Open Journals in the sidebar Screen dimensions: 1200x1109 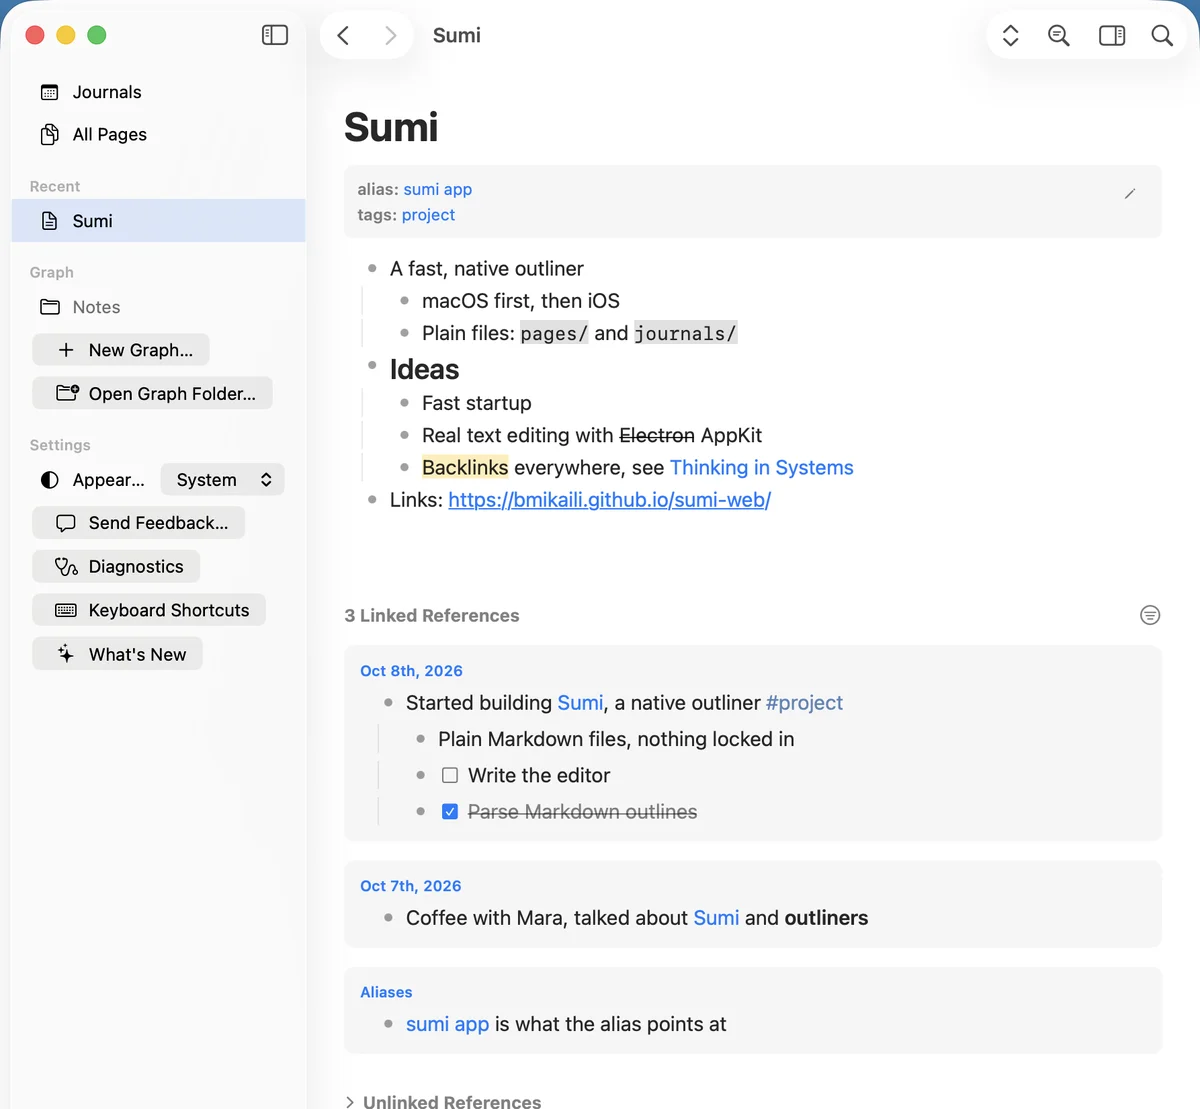coord(158,92)
